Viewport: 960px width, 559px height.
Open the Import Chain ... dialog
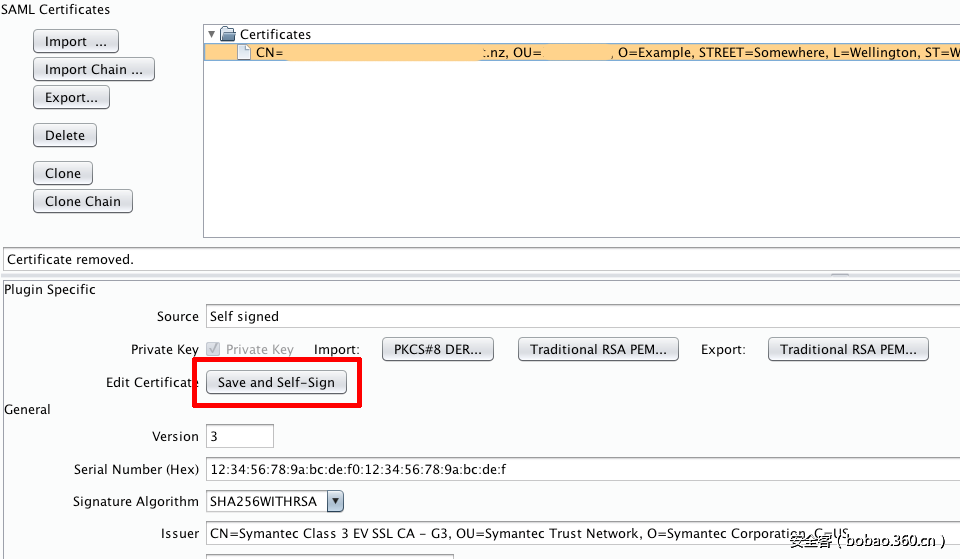click(93, 69)
